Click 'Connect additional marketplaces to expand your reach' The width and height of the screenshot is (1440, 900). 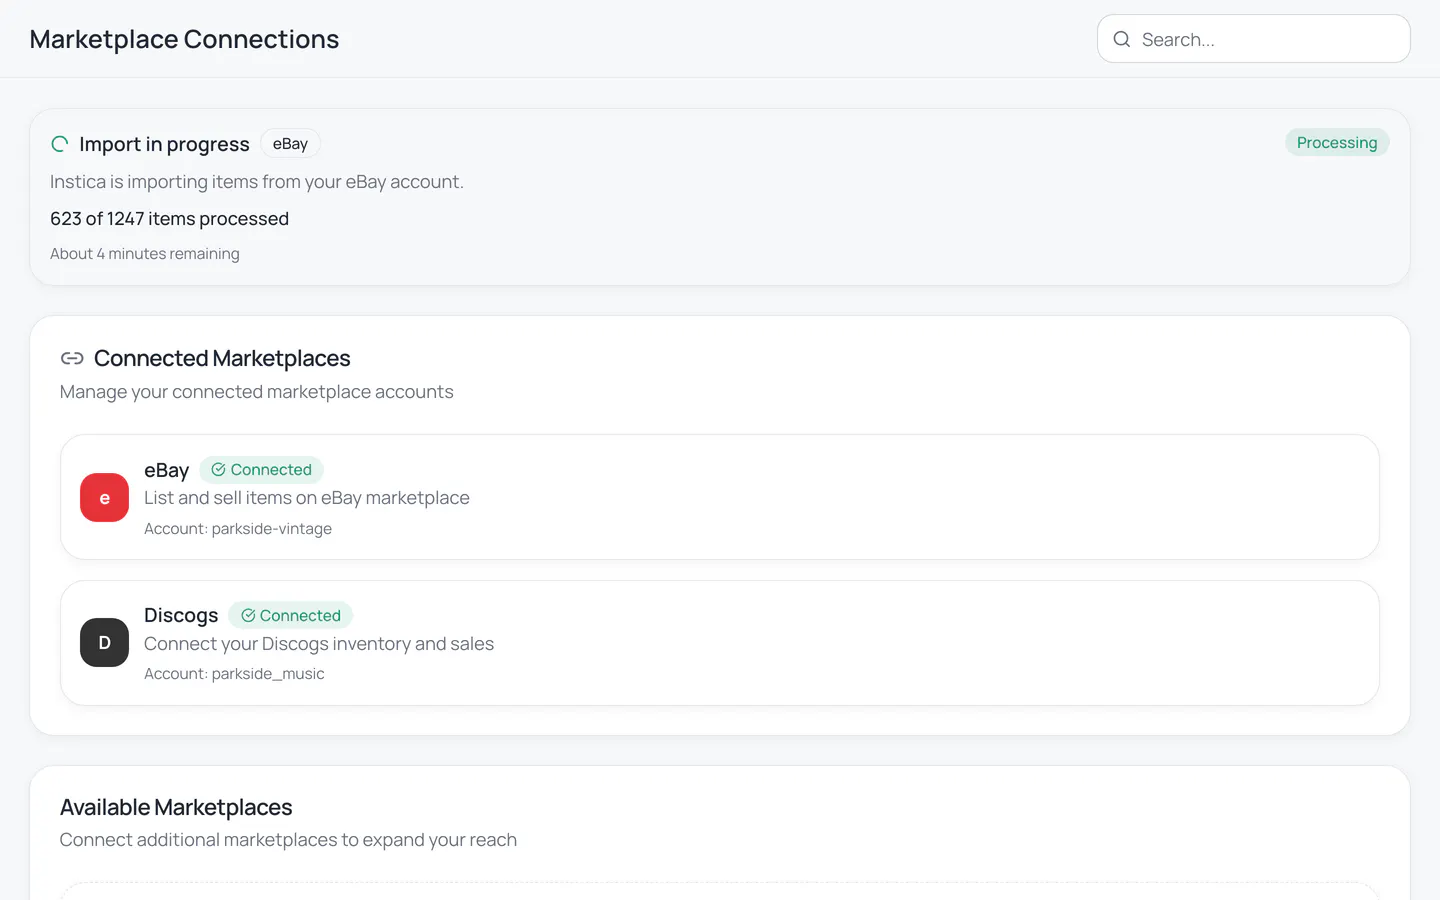tap(288, 840)
